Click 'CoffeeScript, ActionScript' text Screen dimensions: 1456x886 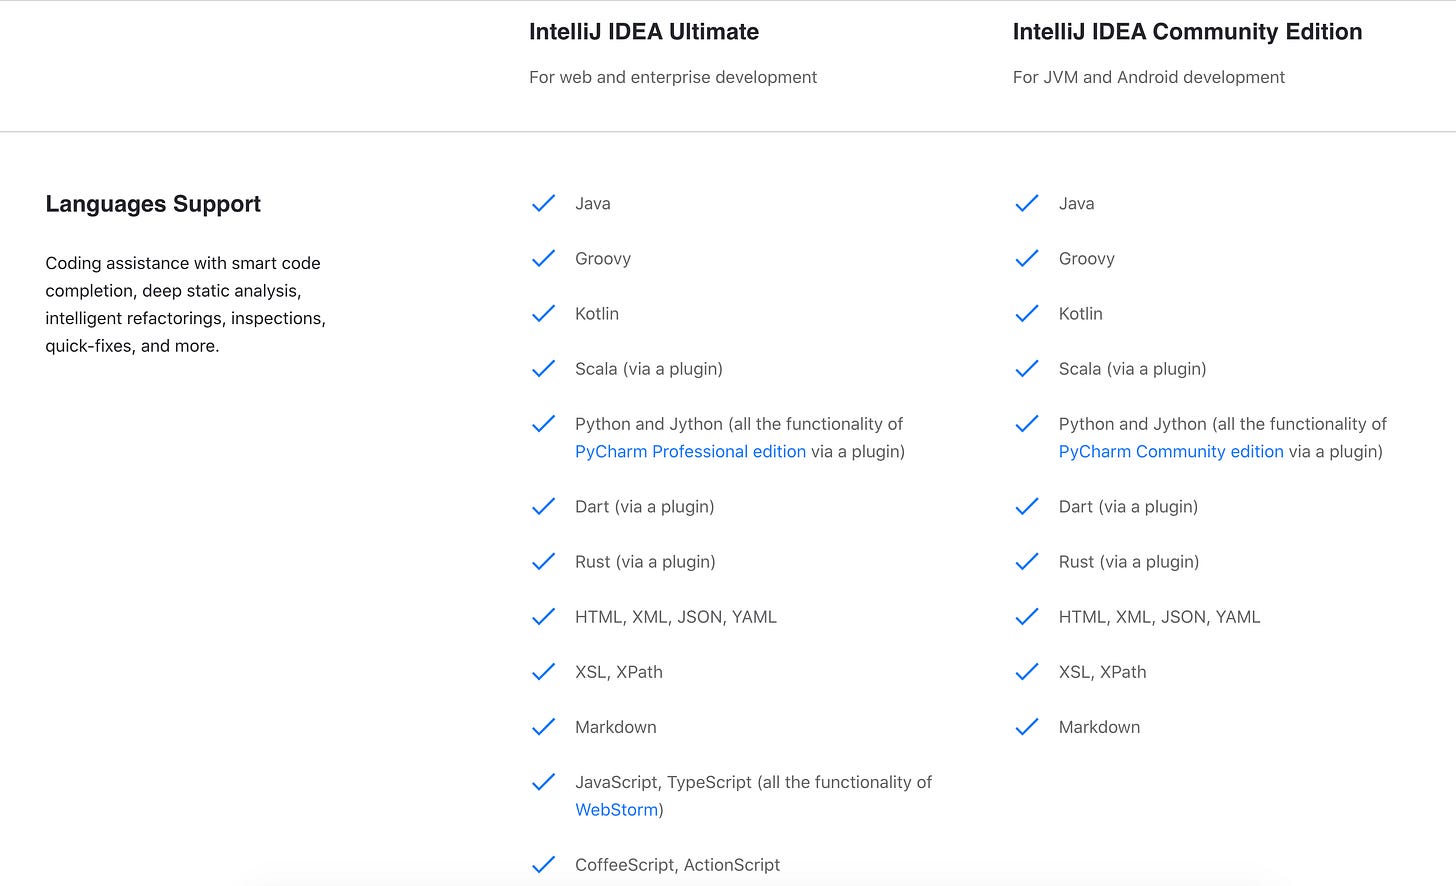[677, 865]
